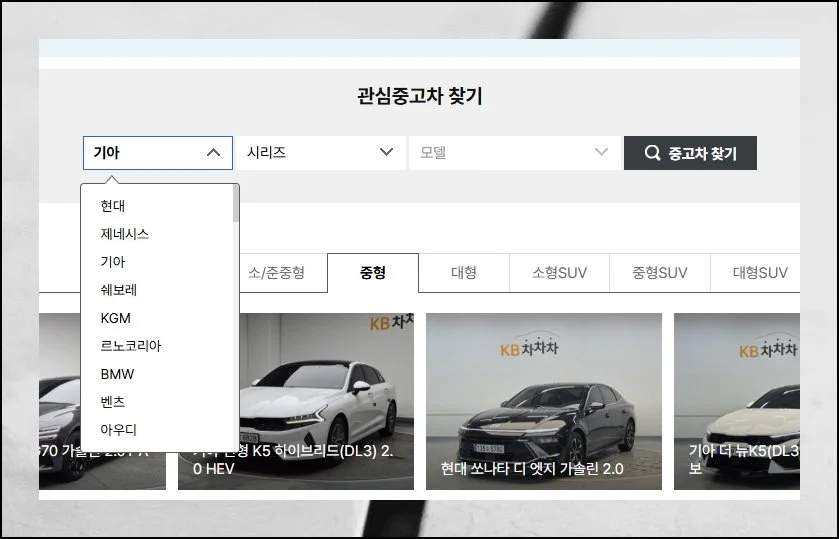Collapse the 기아 brand dropdown arrow

[213, 153]
